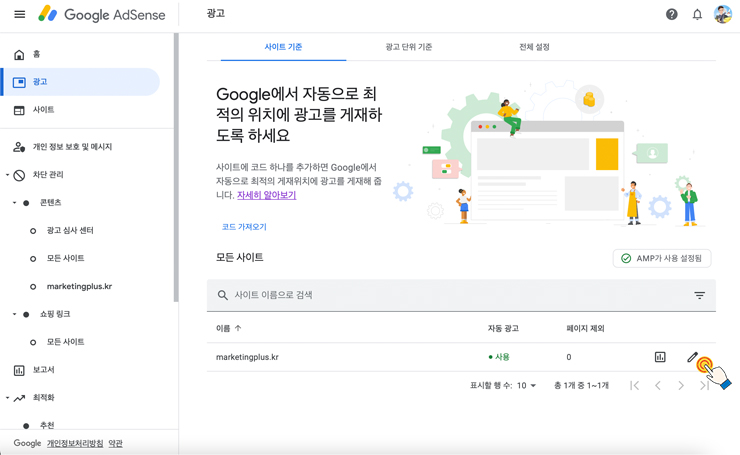The width and height of the screenshot is (740, 455).
Task: Click the AMP가 사용 설정됨 button
Action: tap(662, 258)
